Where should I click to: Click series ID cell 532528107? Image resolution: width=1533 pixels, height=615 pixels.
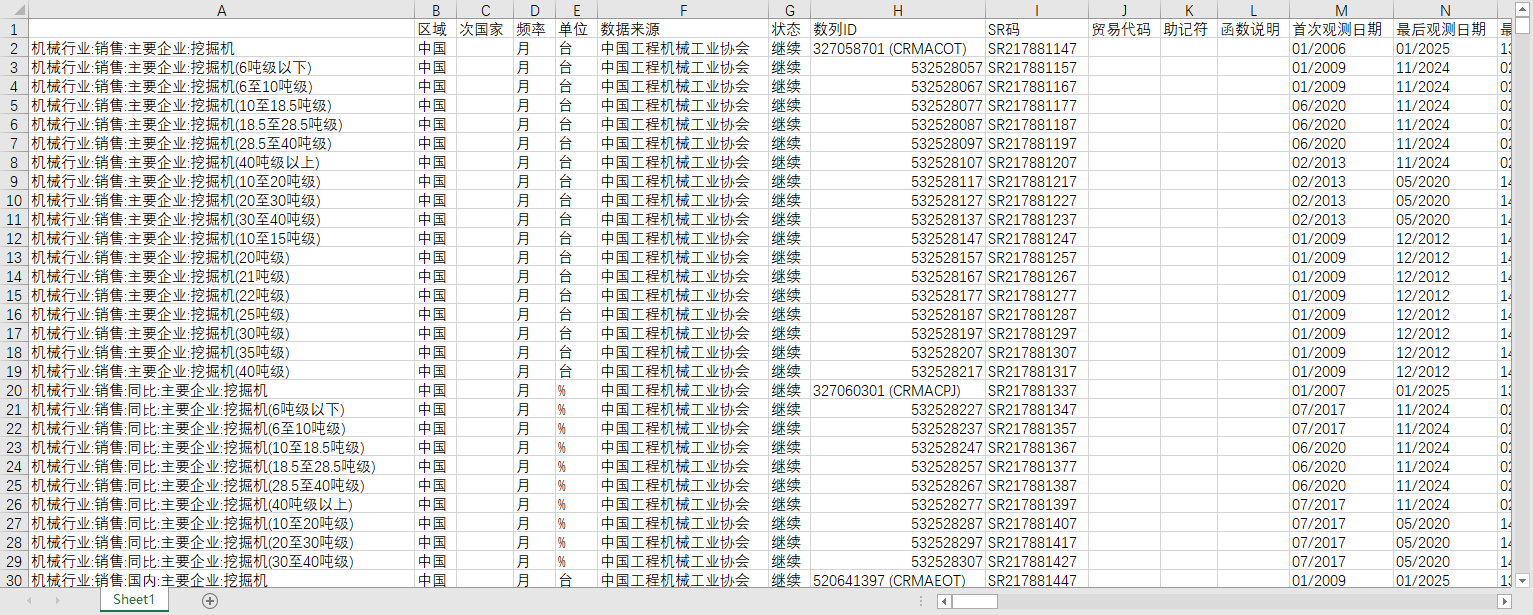click(x=897, y=162)
